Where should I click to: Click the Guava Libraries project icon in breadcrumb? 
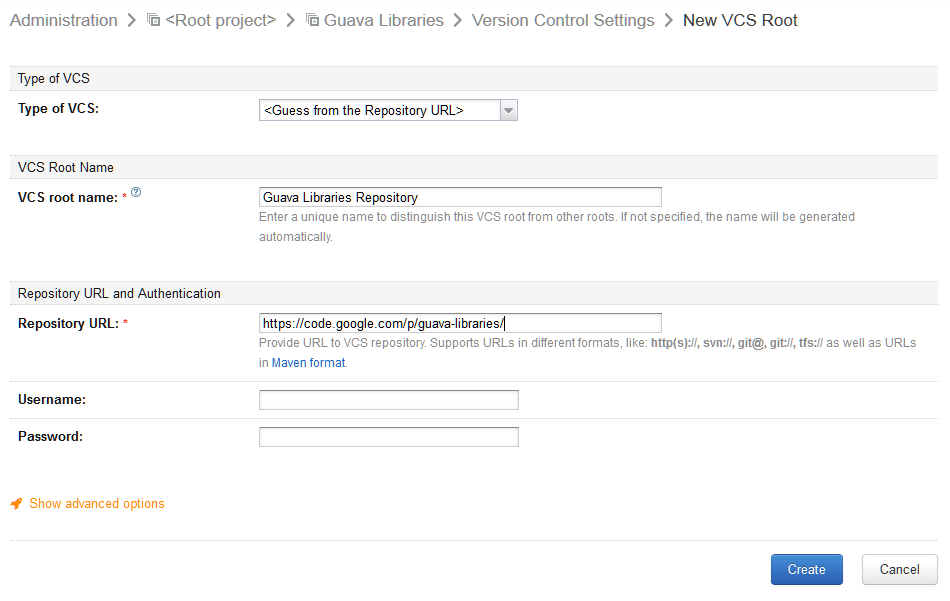(313, 20)
